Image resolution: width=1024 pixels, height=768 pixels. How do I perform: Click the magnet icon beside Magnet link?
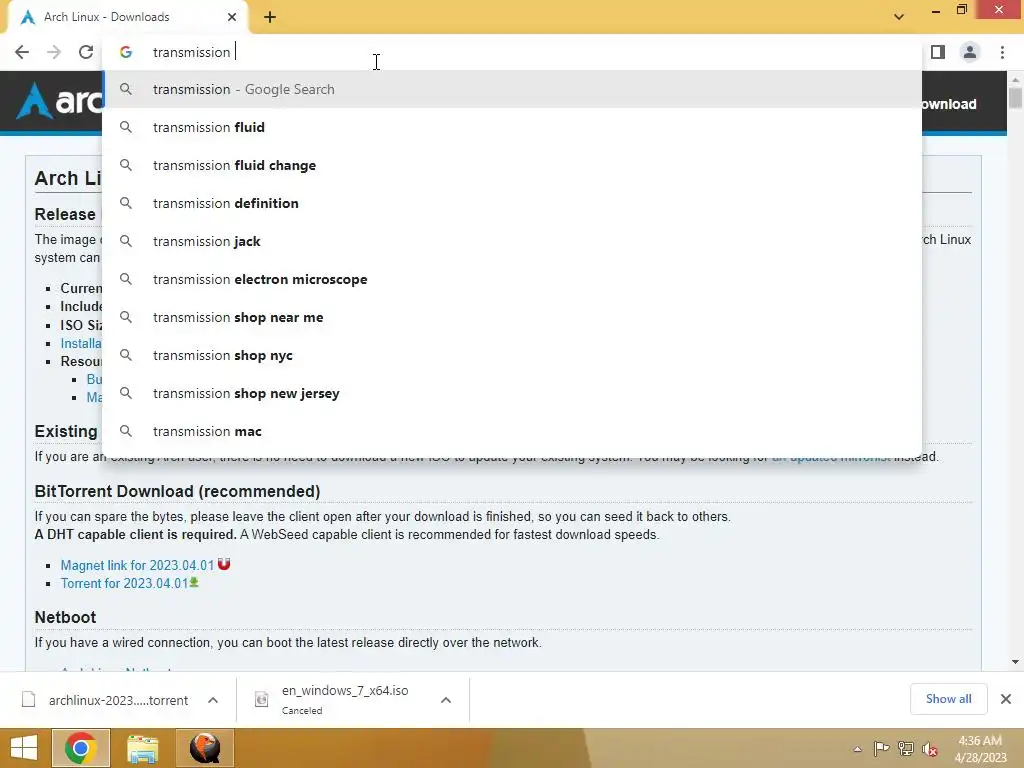coord(224,564)
